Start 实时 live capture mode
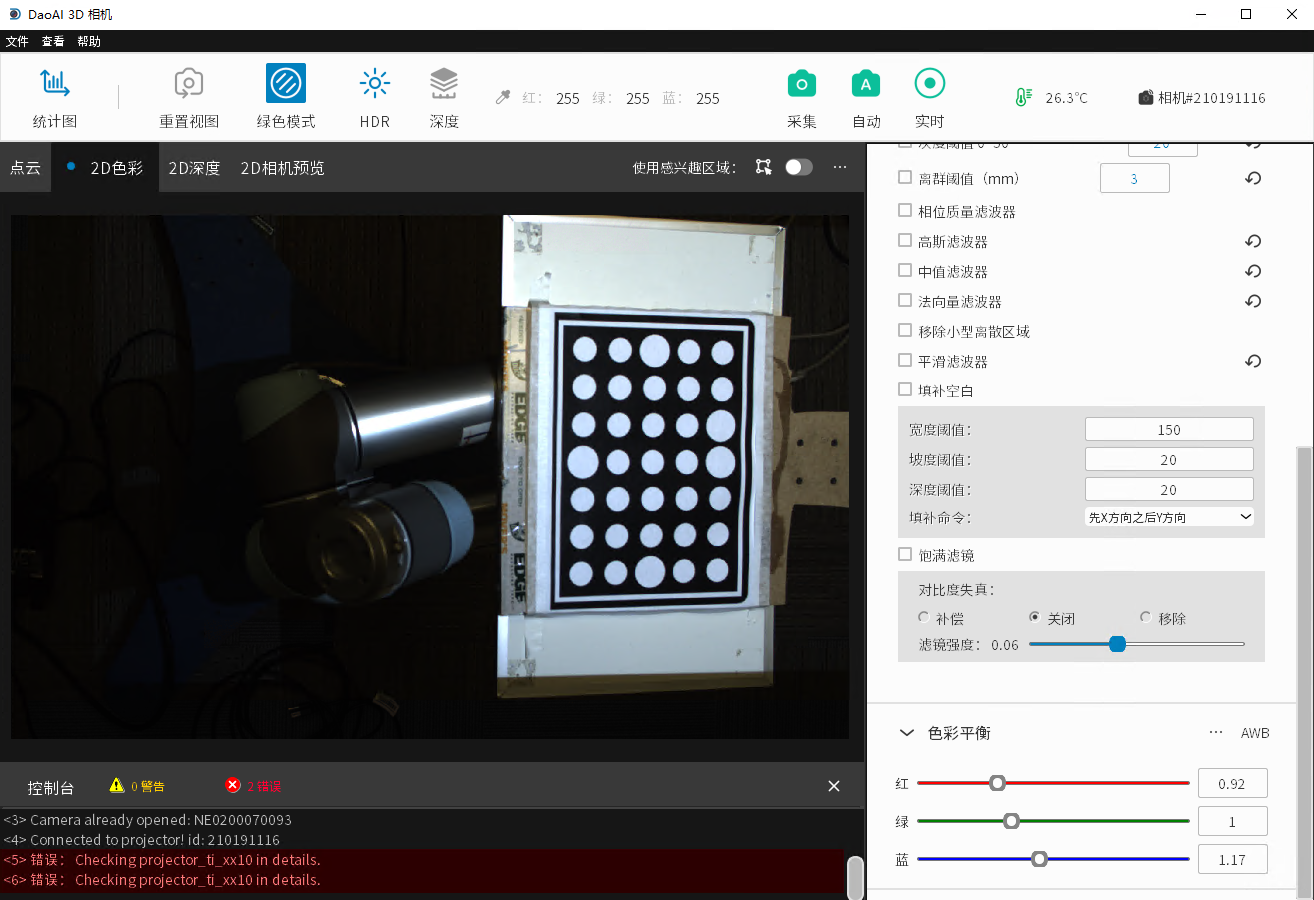1314x900 pixels. [x=930, y=84]
